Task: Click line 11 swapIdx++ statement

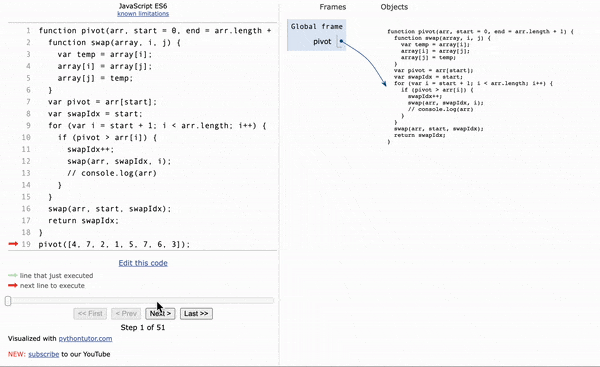Action: [x=91, y=149]
